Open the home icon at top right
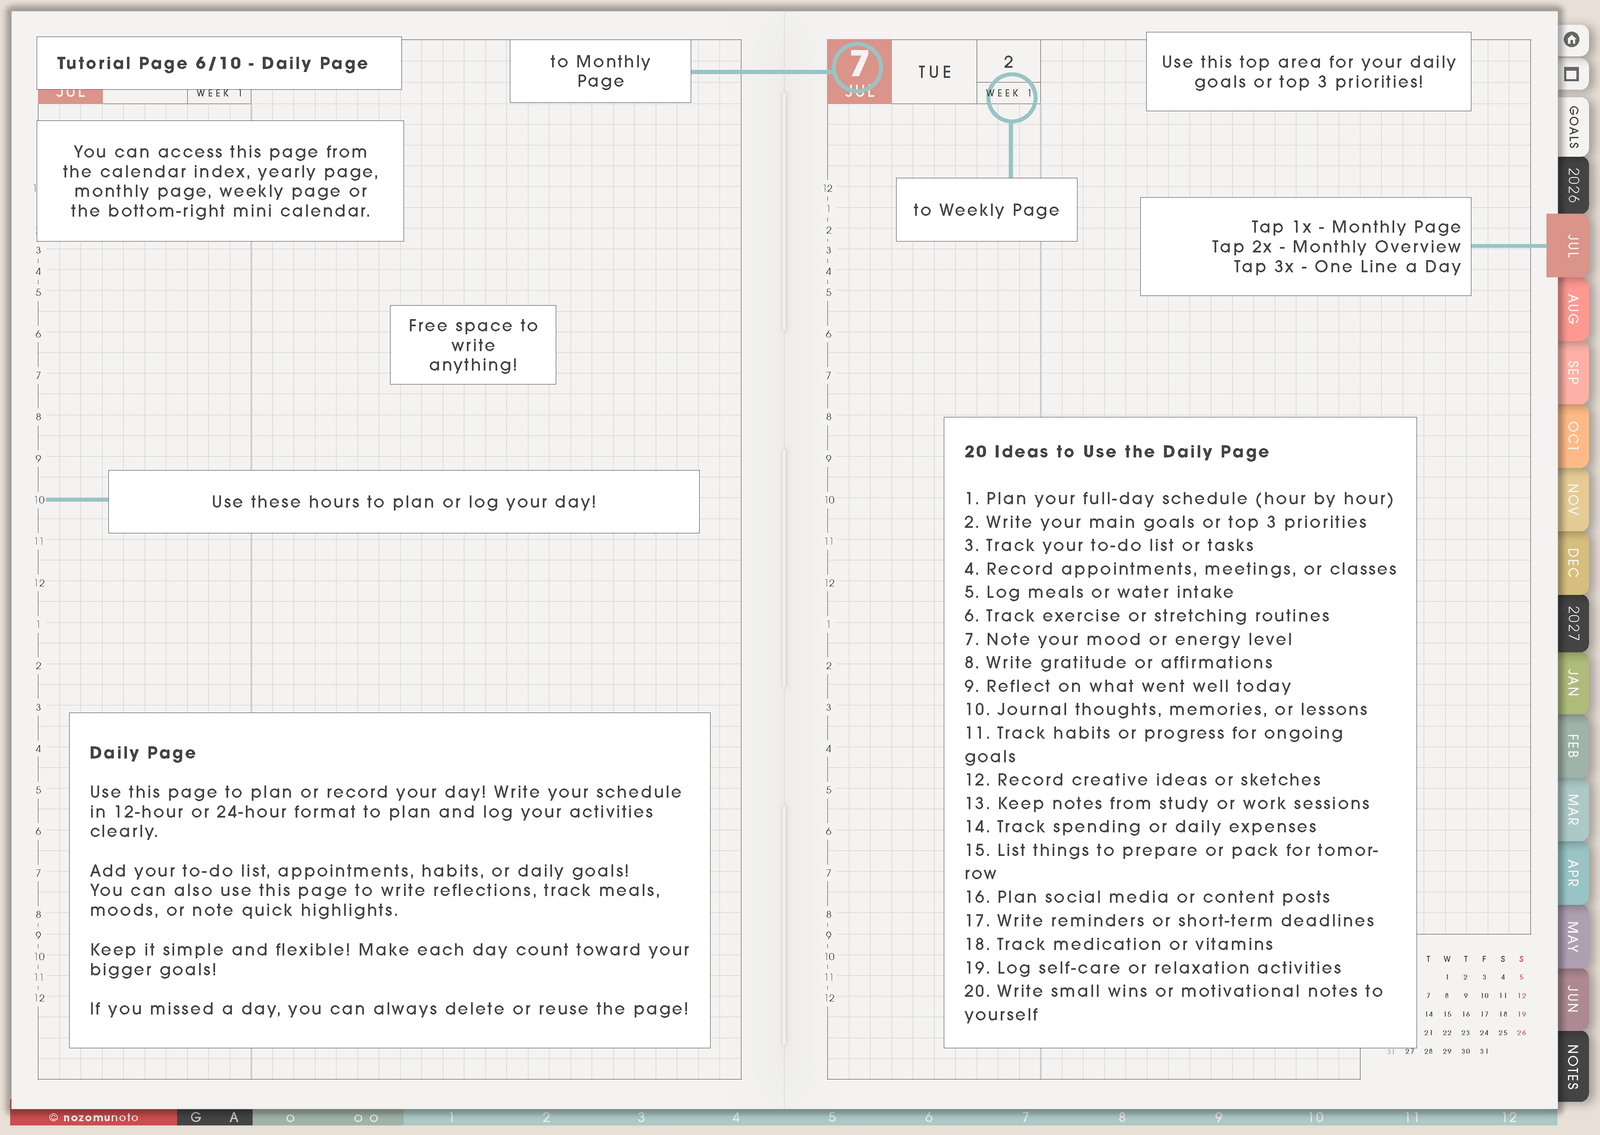The width and height of the screenshot is (1600, 1135). coord(1572,40)
